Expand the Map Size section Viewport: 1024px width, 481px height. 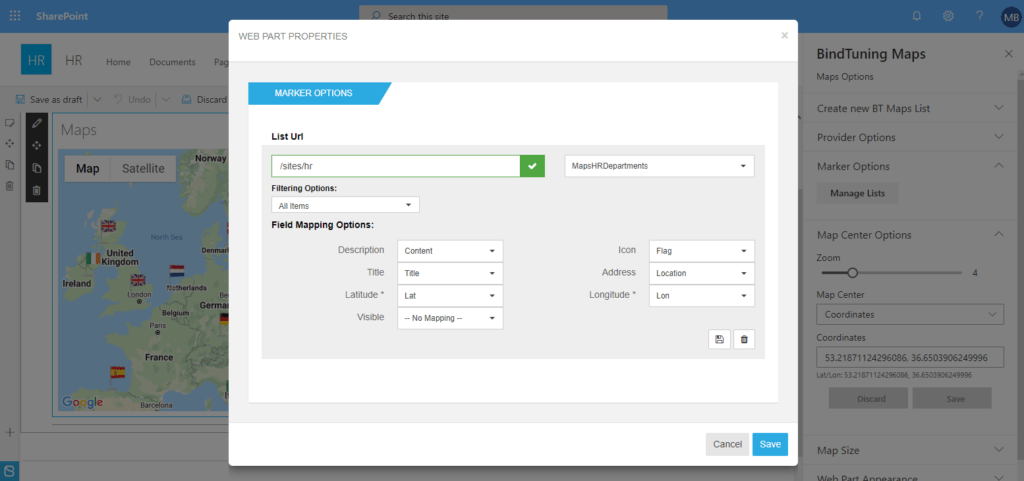click(x=910, y=450)
